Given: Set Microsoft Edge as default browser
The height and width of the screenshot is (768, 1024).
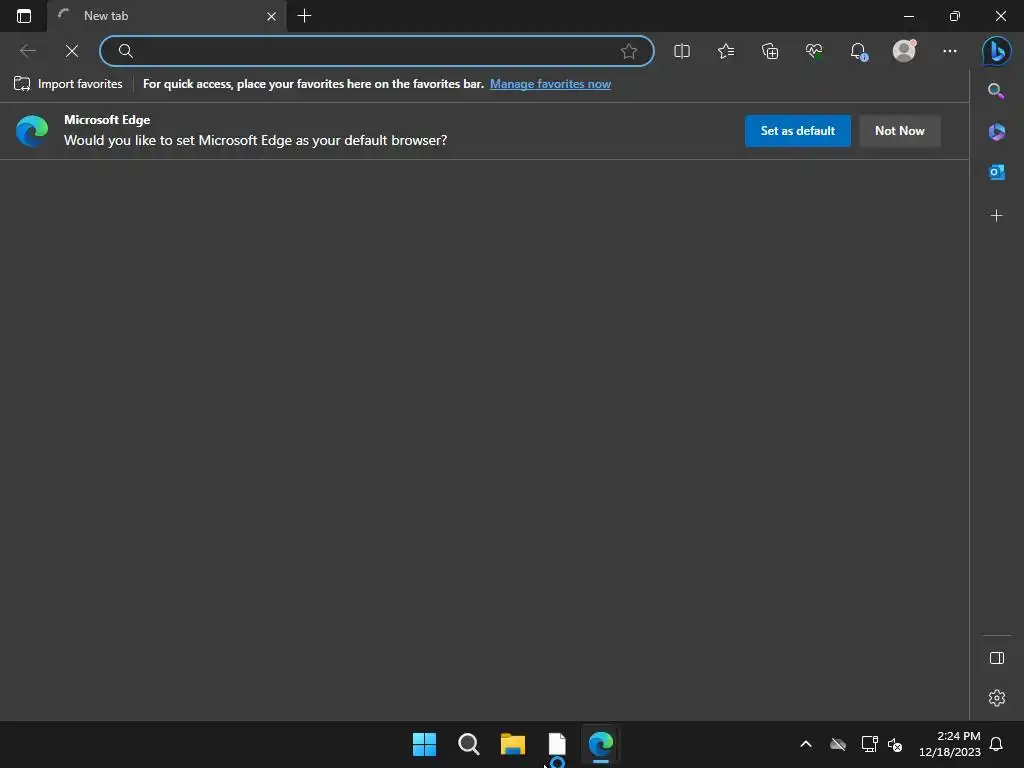Looking at the screenshot, I should coord(797,131).
